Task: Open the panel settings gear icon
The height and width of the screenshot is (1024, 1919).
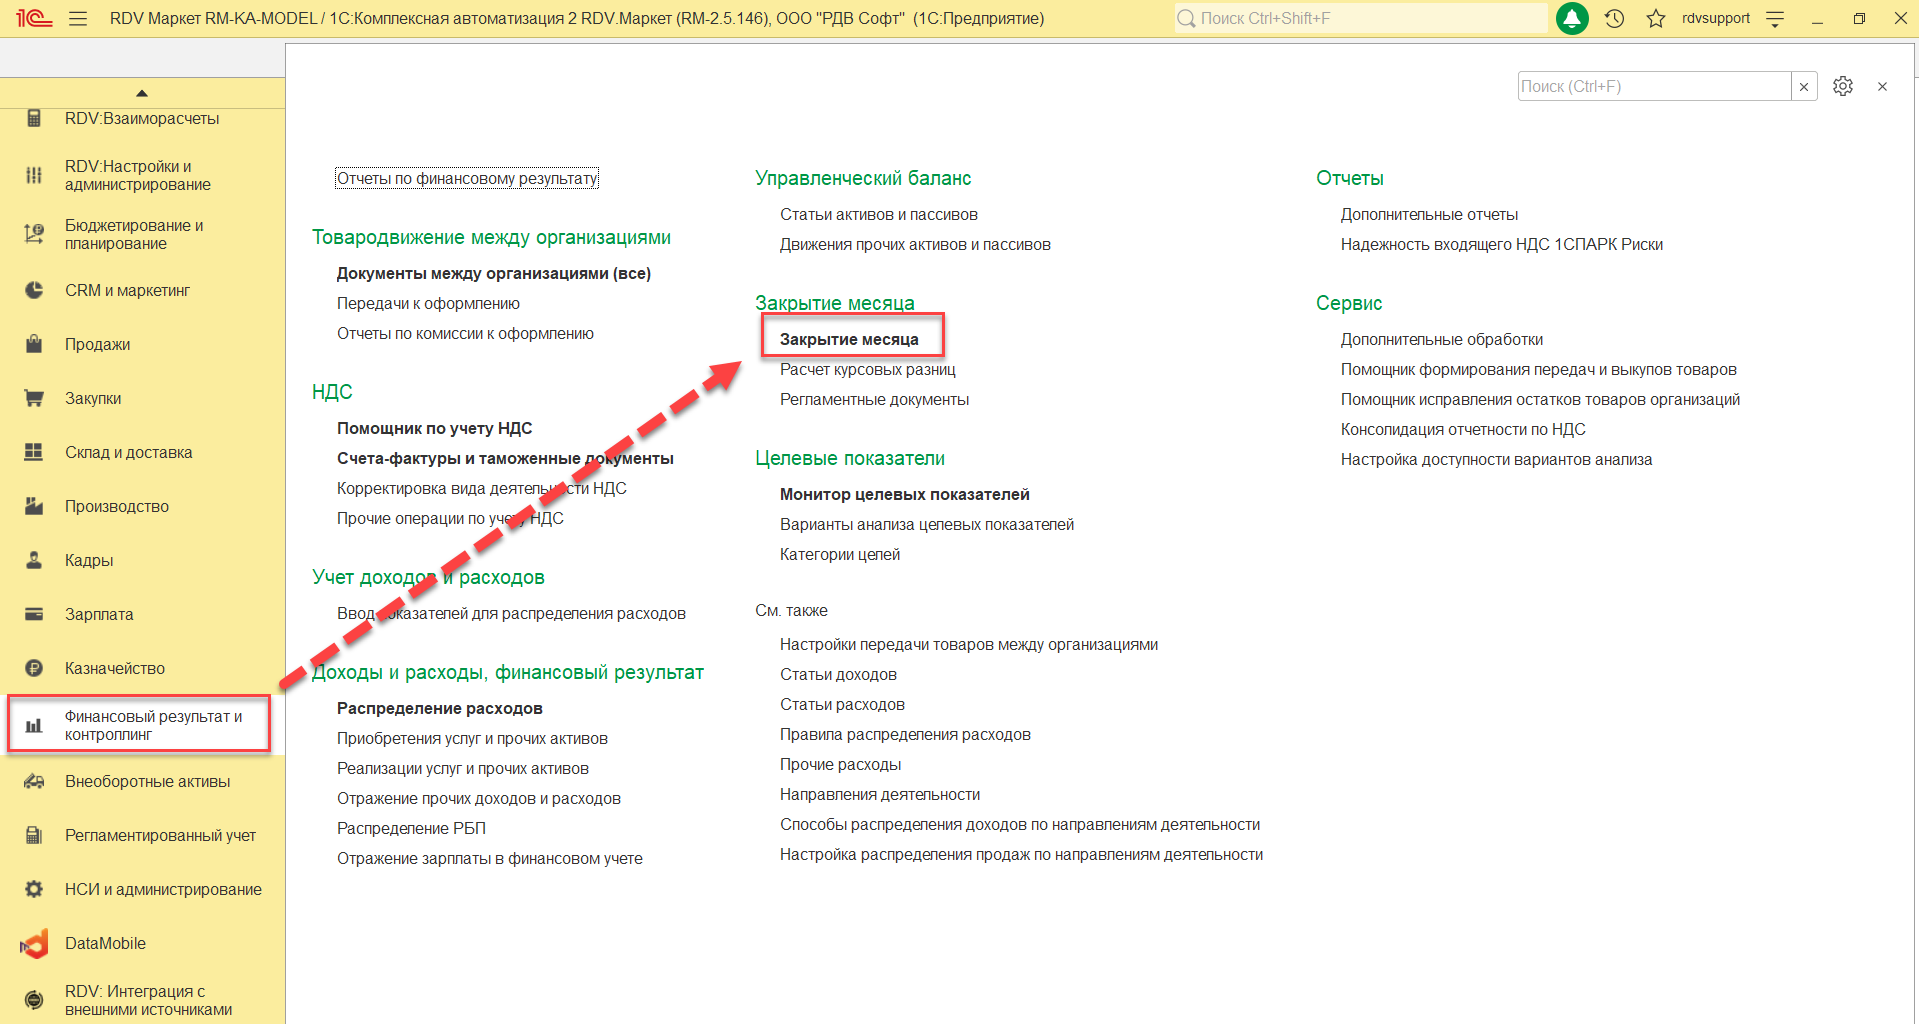Action: (1843, 86)
